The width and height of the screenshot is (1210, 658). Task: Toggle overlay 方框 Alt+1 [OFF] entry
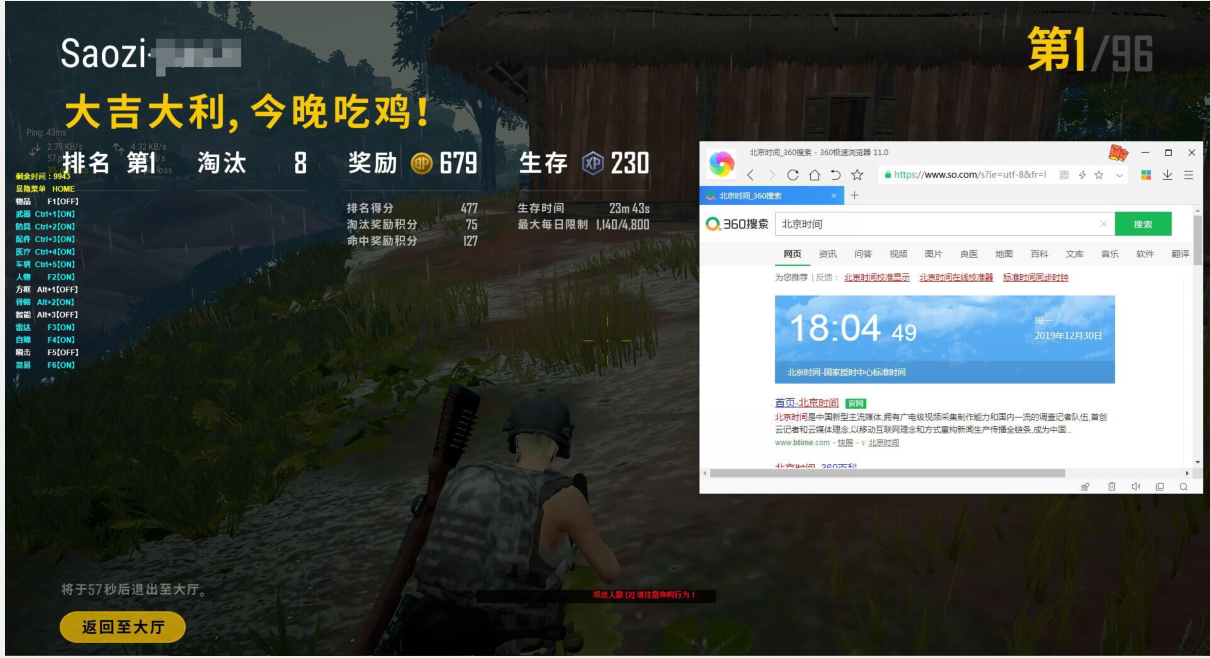(47, 289)
